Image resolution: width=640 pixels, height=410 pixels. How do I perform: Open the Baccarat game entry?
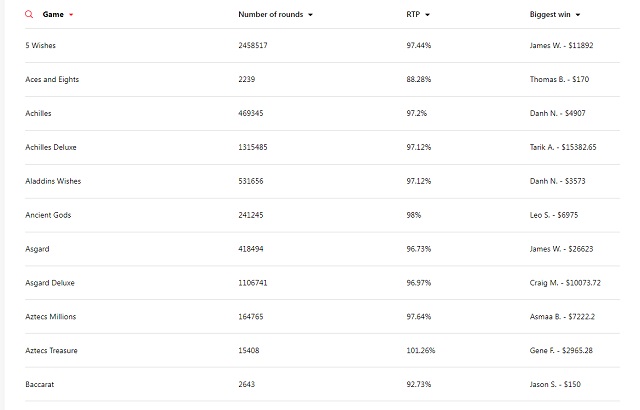tap(40, 384)
